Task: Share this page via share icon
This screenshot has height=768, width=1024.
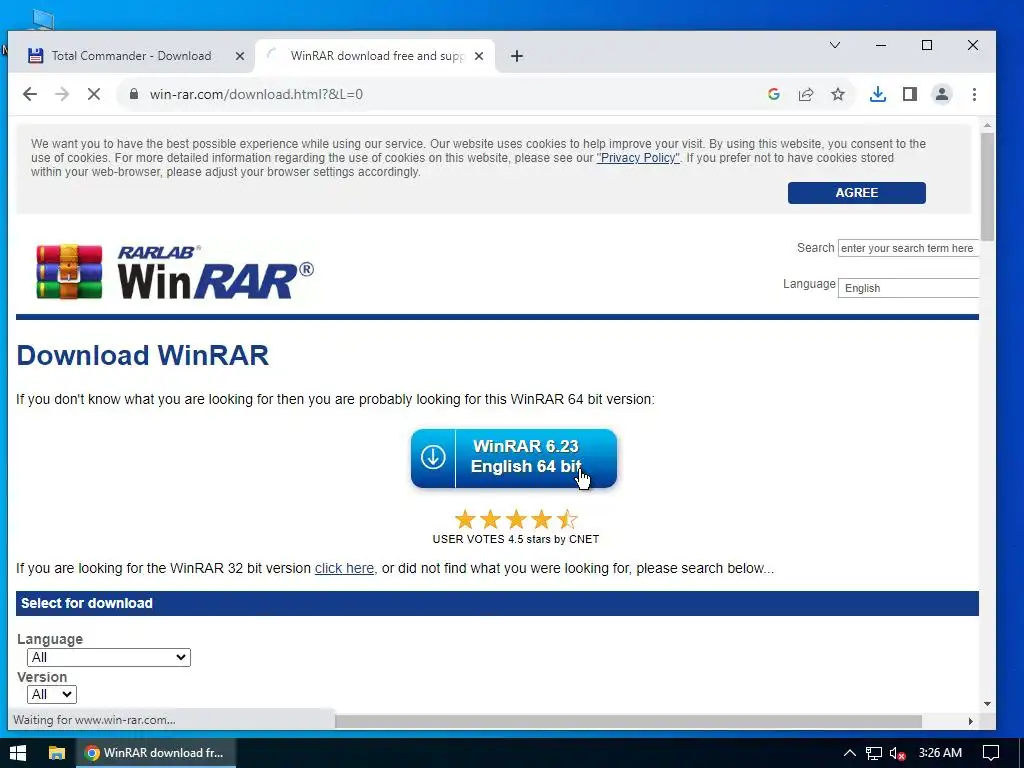Action: tap(806, 94)
